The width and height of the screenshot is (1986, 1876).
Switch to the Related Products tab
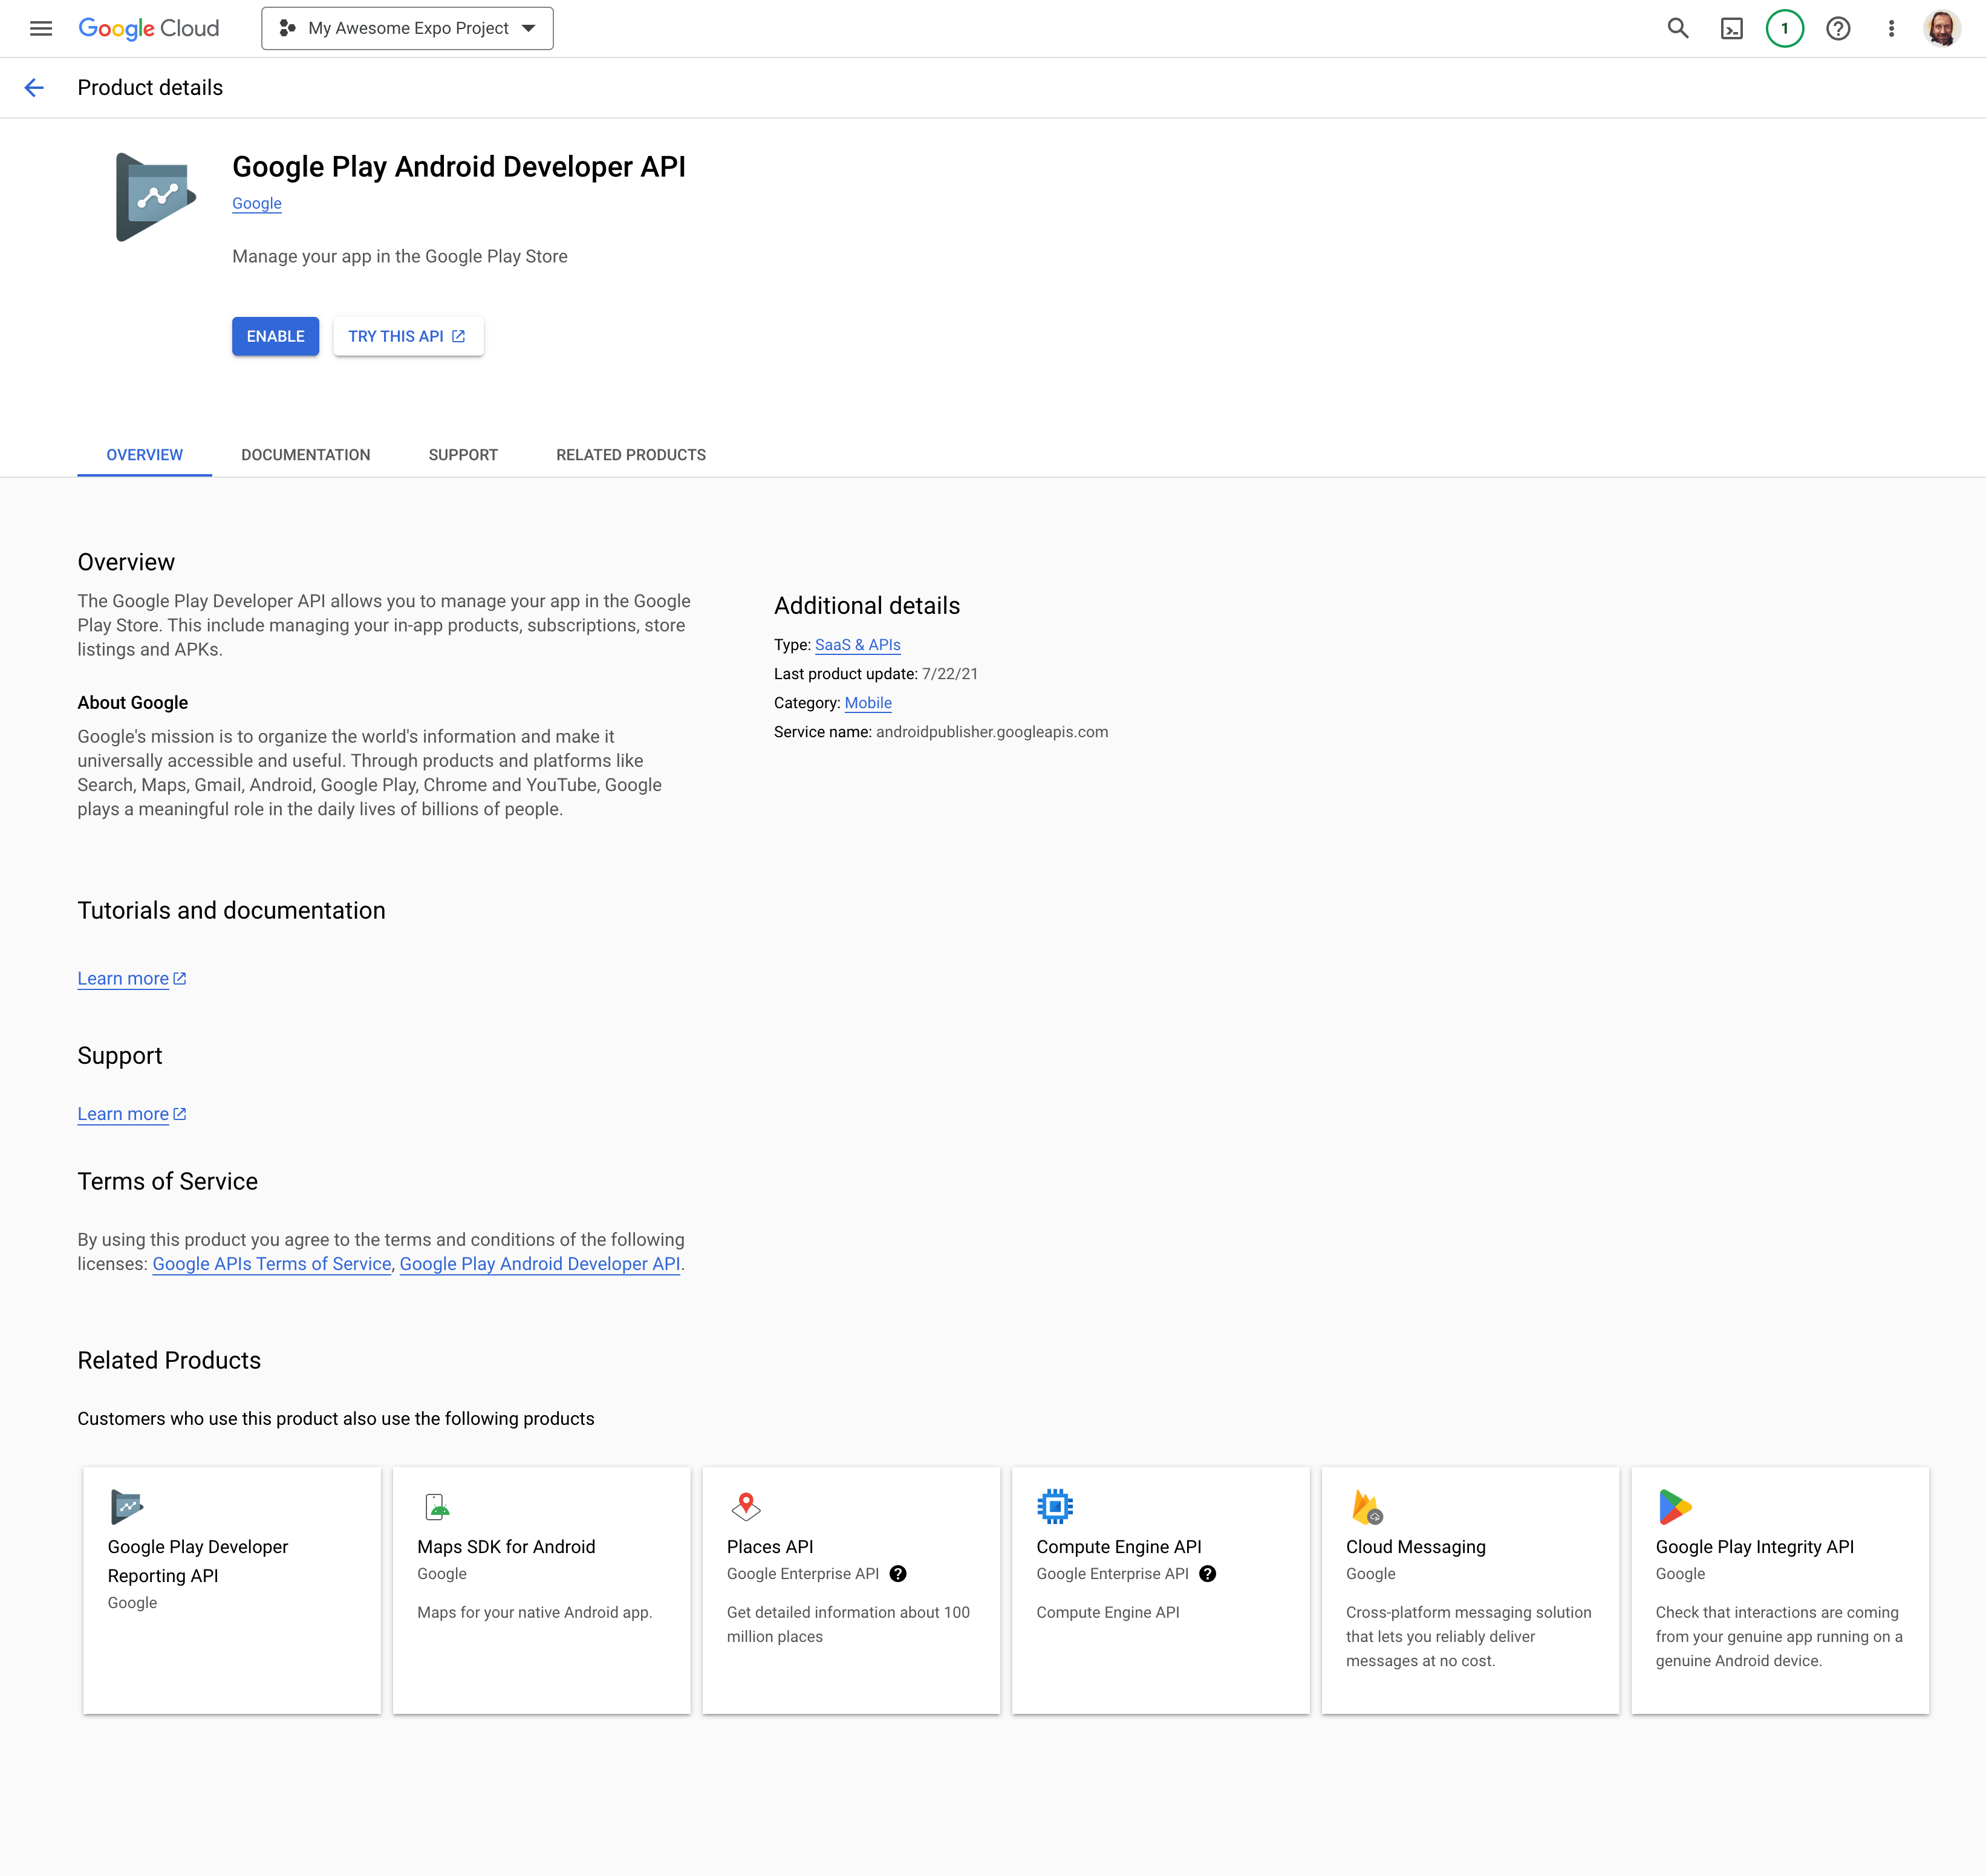click(x=629, y=455)
